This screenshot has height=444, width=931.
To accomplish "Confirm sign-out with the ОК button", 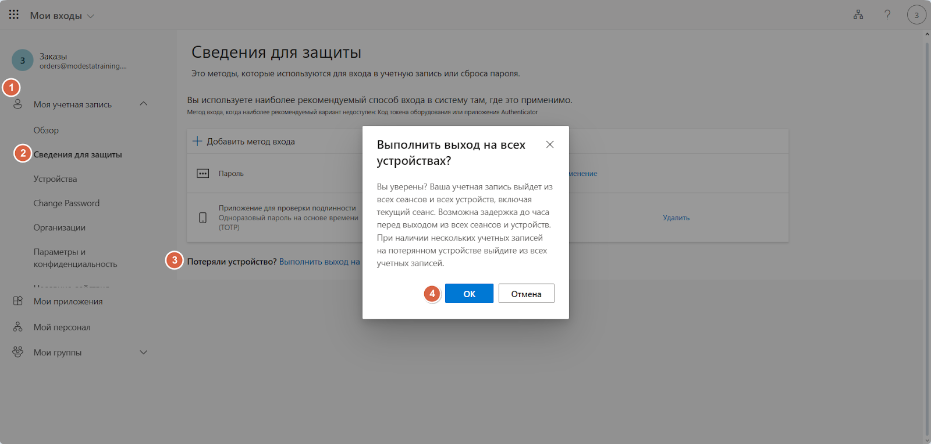I will tap(469, 293).
